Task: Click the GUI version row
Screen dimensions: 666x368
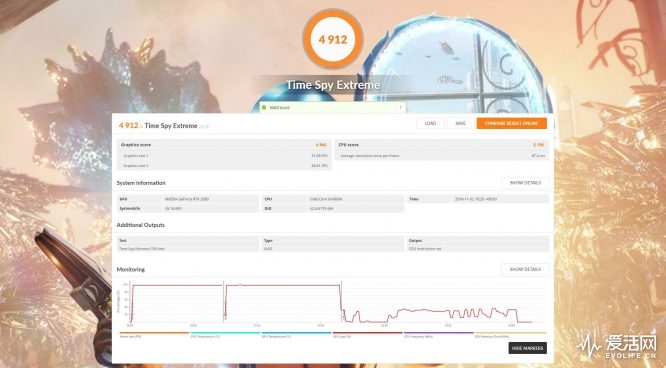Action: (333, 209)
